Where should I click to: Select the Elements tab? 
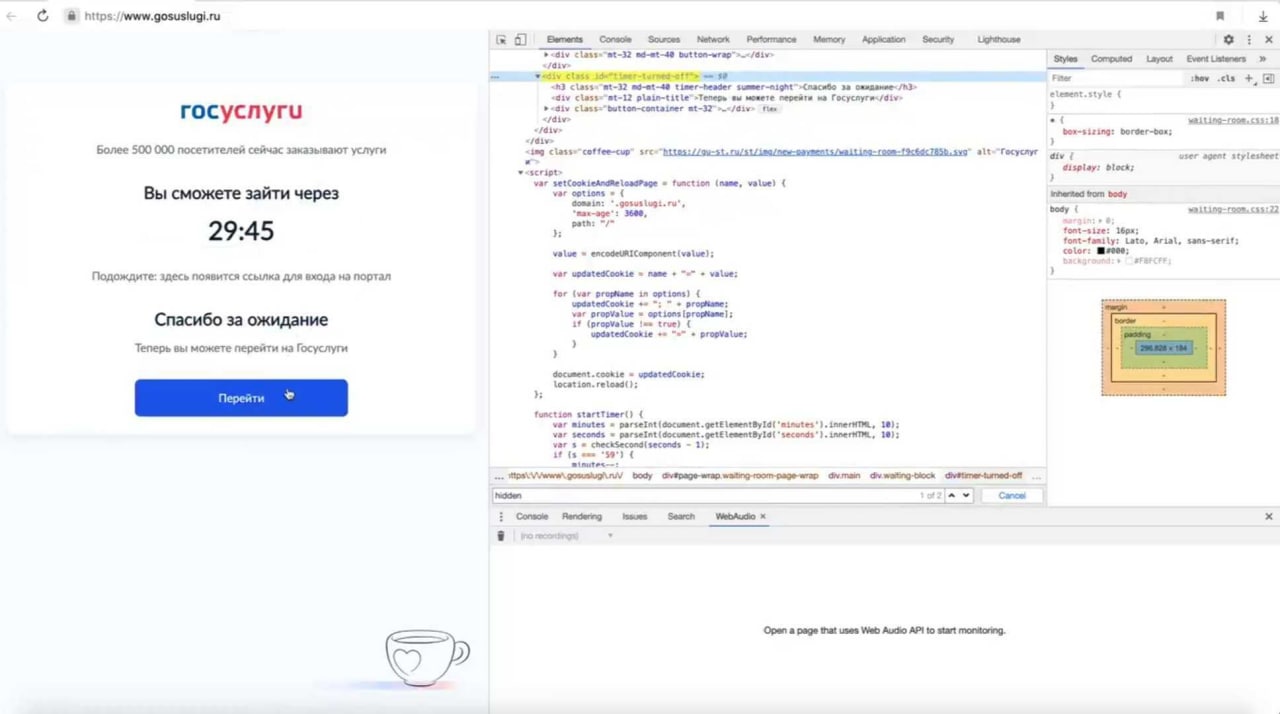(564, 40)
